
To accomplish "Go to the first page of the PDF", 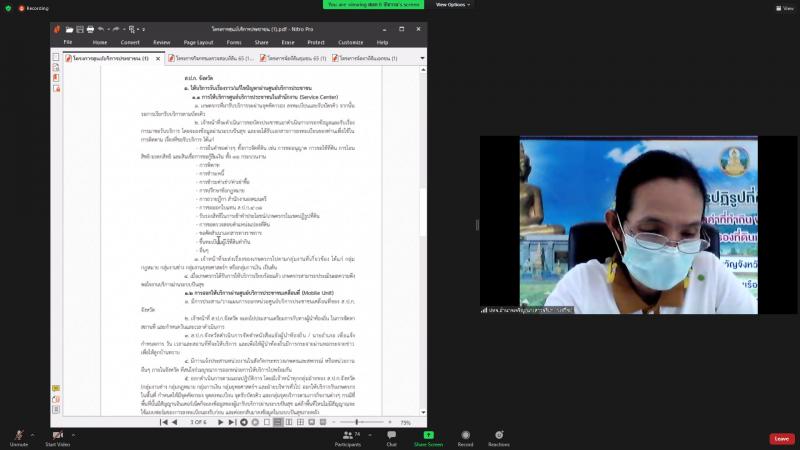I will point(164,422).
